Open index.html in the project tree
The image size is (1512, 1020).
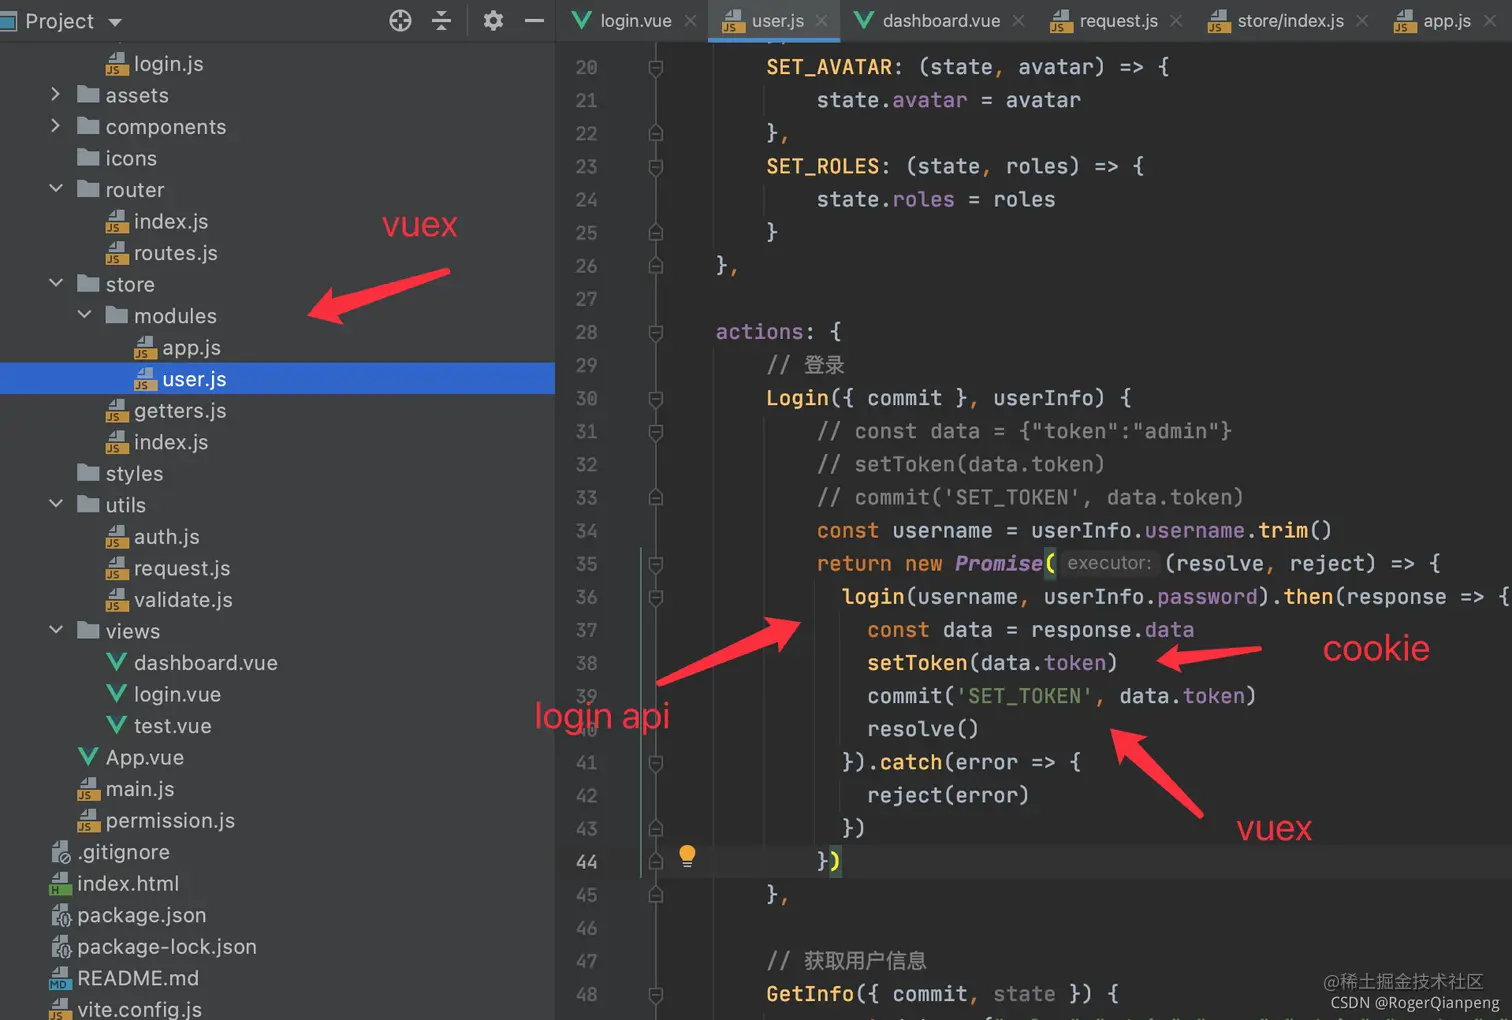click(114, 884)
